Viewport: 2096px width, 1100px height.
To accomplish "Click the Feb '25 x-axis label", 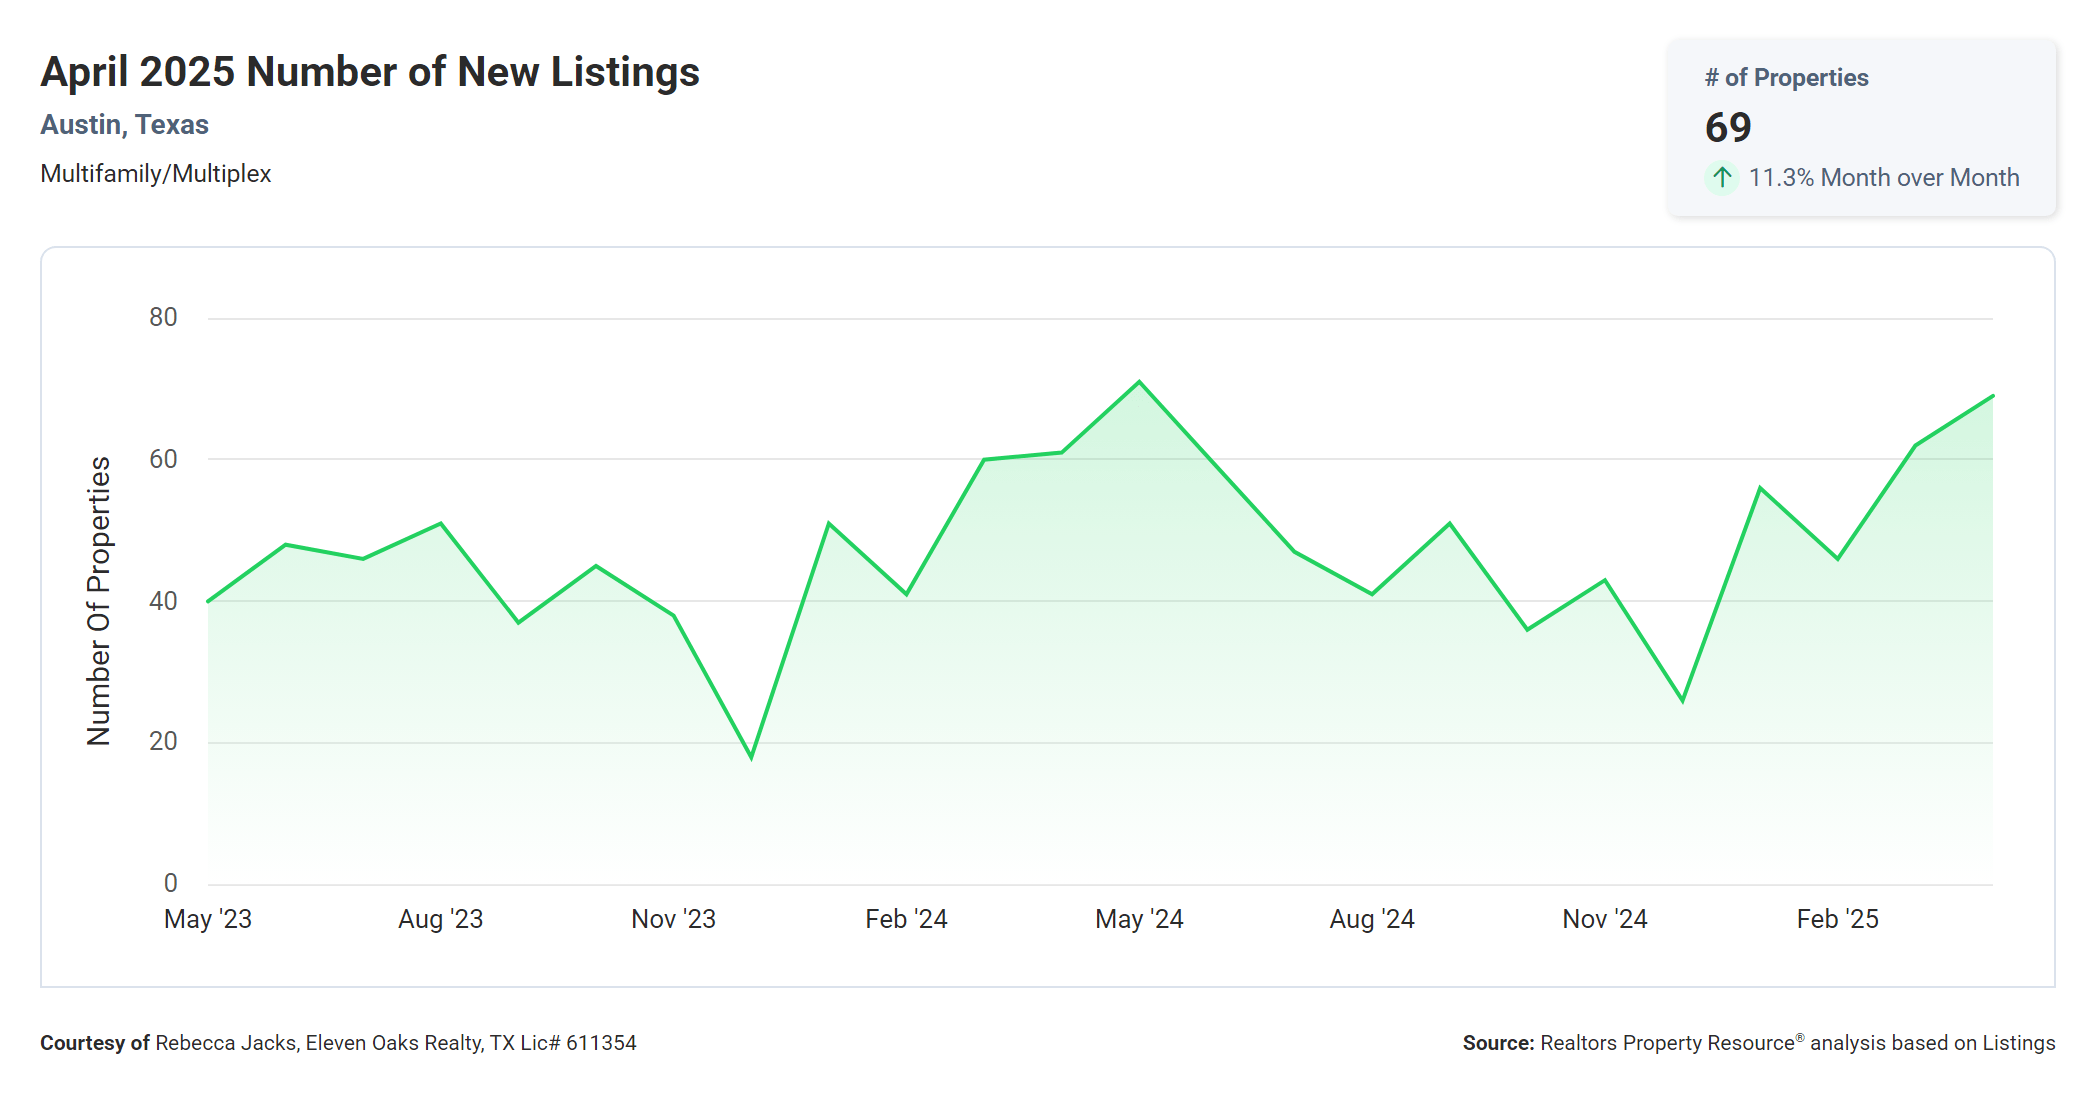I will (x=1837, y=919).
